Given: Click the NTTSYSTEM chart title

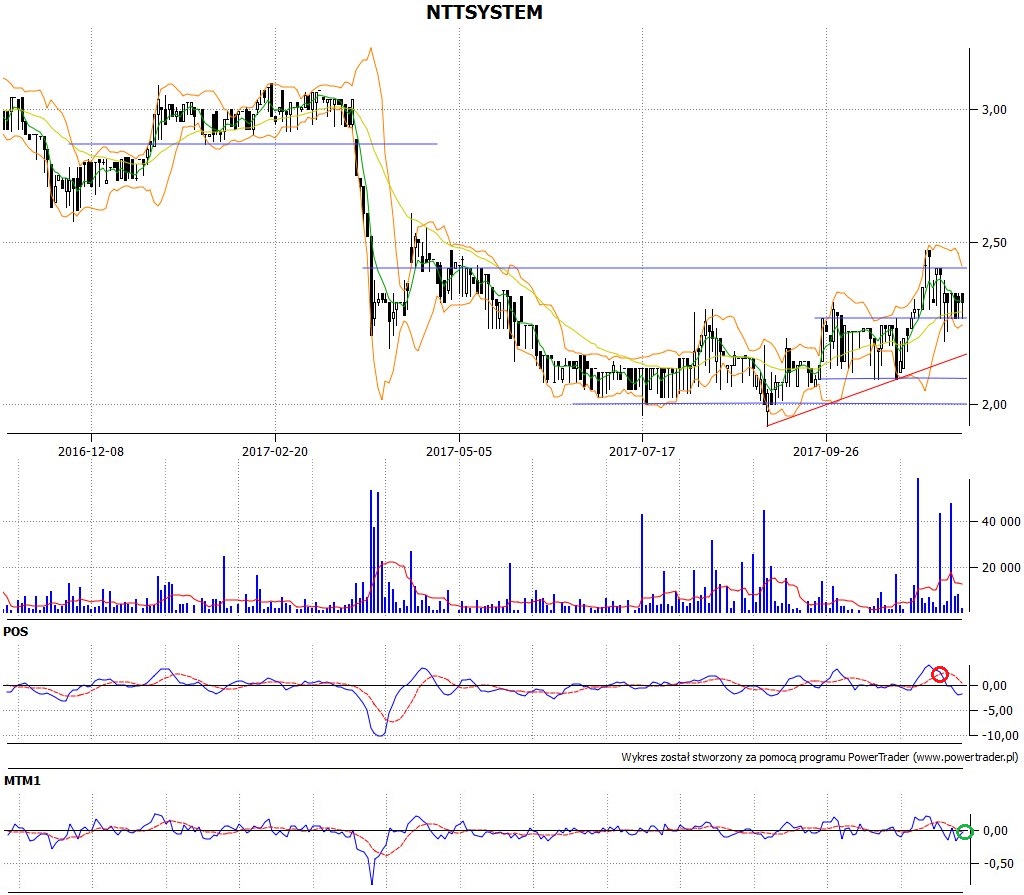Looking at the screenshot, I should pyautogui.click(x=484, y=12).
